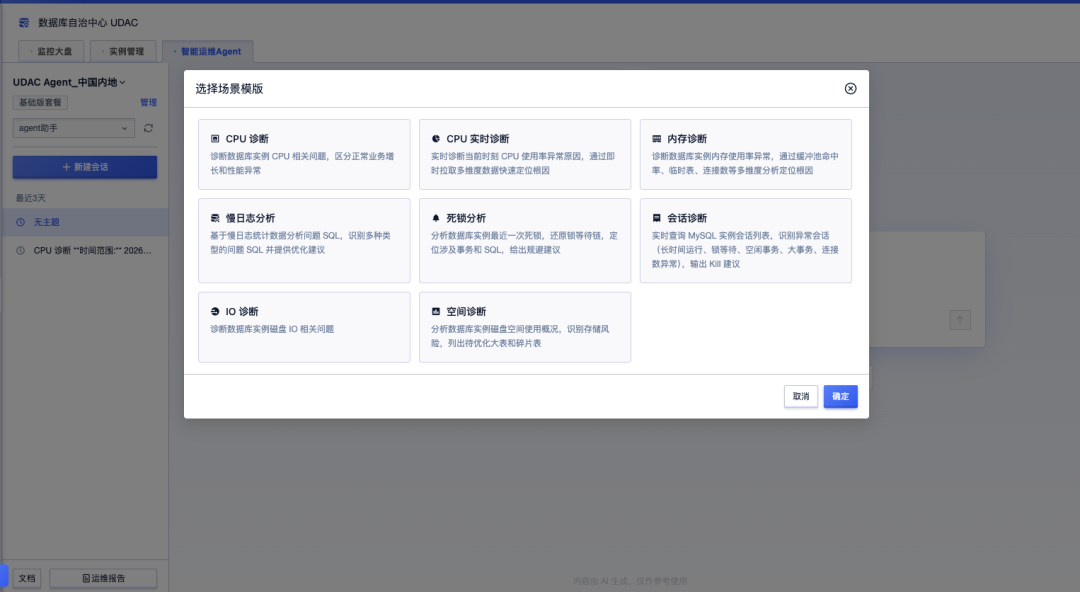The width and height of the screenshot is (1080, 592).
Task: Switch to the 实例管理 tab
Action: [124, 51]
